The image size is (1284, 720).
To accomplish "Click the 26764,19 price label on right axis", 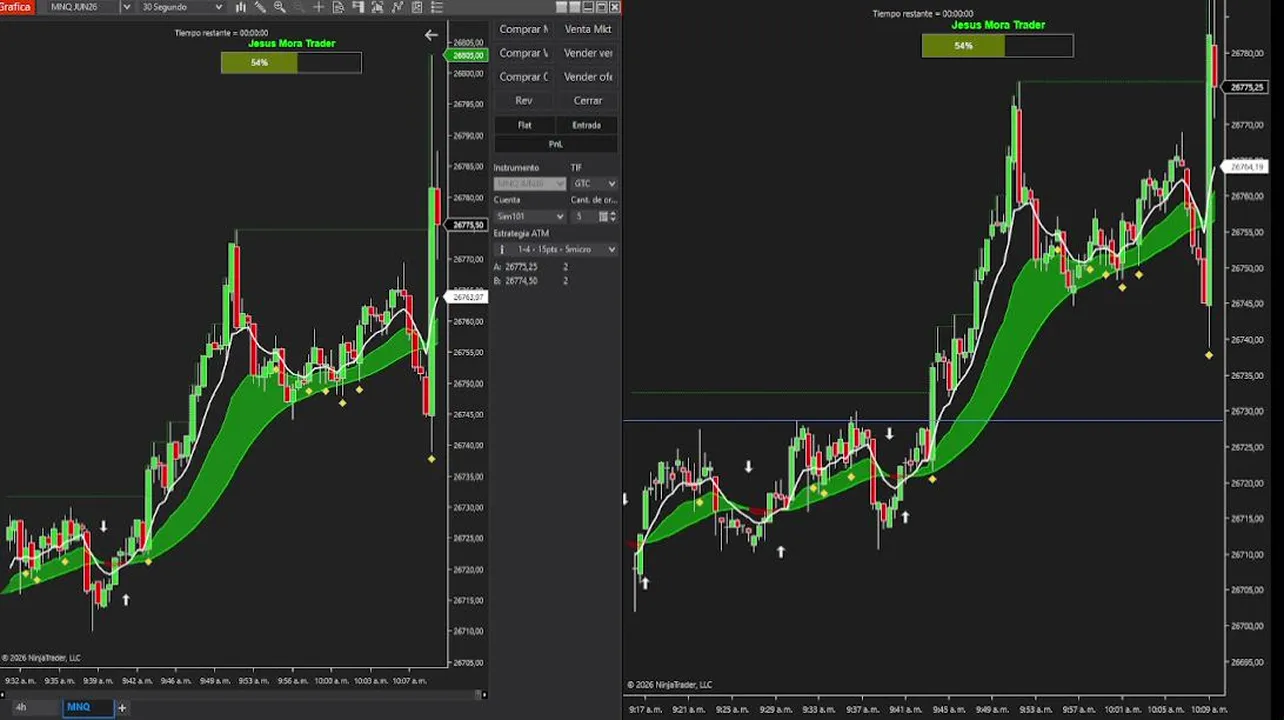I will click(x=1246, y=167).
